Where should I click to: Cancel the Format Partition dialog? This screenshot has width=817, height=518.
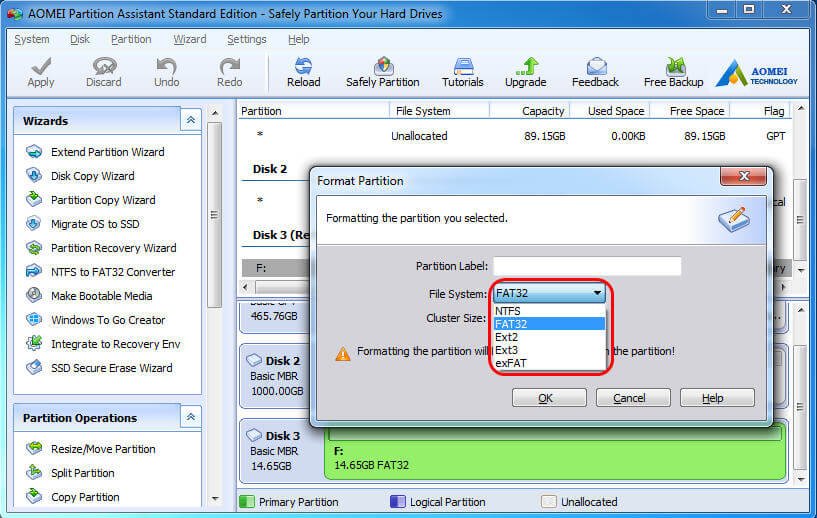click(633, 398)
